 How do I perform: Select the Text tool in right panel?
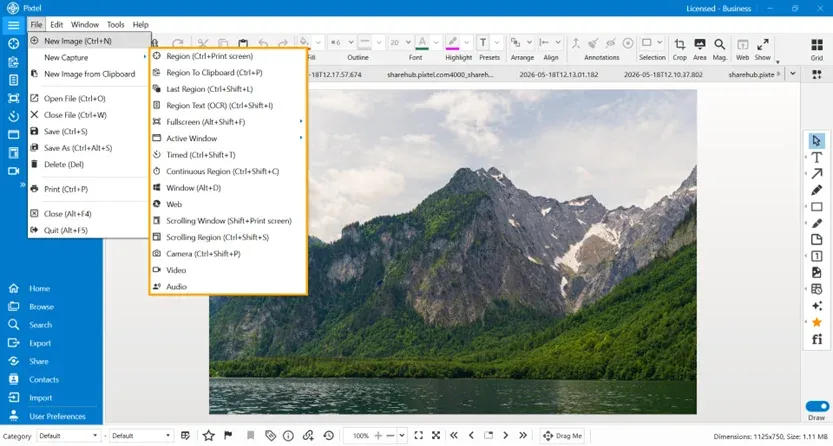pyautogui.click(x=817, y=157)
